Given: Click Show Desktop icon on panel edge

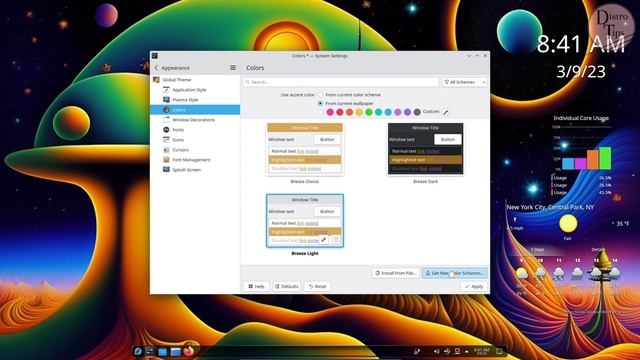Looking at the screenshot, I should click(x=499, y=351).
